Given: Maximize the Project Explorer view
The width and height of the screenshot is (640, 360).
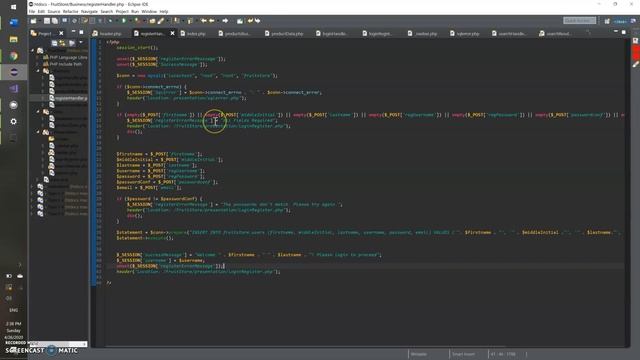Looking at the screenshot, I should 81,32.
